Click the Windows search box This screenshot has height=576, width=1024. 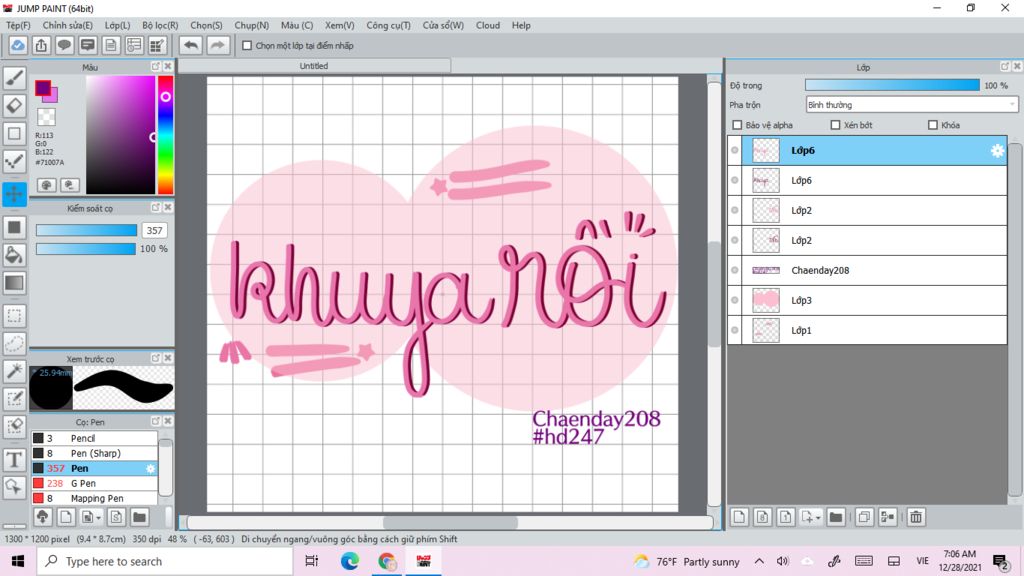(165, 561)
